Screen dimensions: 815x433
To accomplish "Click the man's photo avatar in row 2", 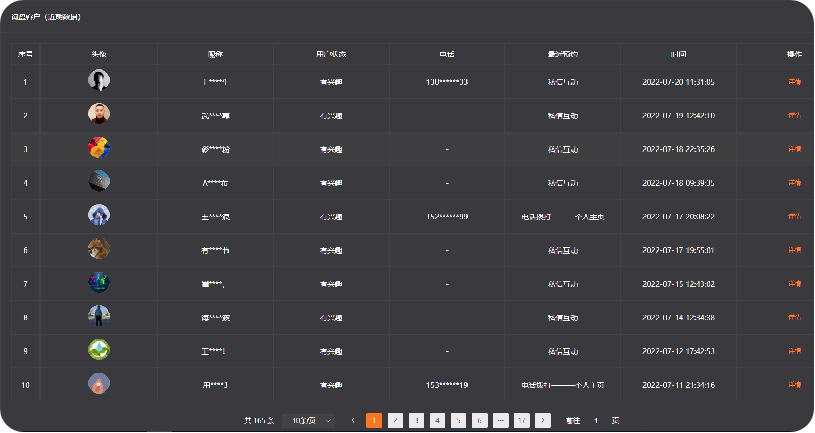I will click(99, 114).
